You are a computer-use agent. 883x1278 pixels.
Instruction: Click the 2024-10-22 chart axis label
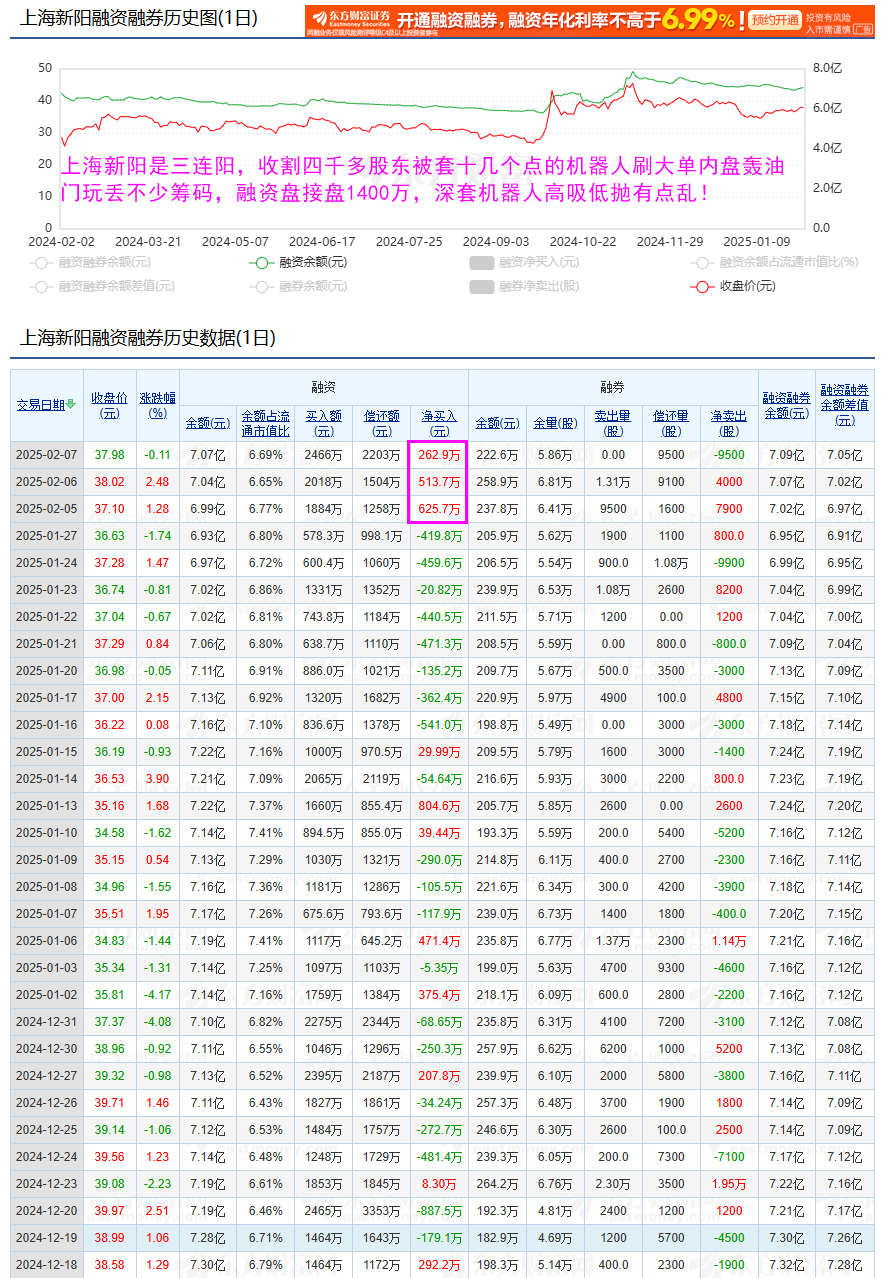tap(583, 241)
